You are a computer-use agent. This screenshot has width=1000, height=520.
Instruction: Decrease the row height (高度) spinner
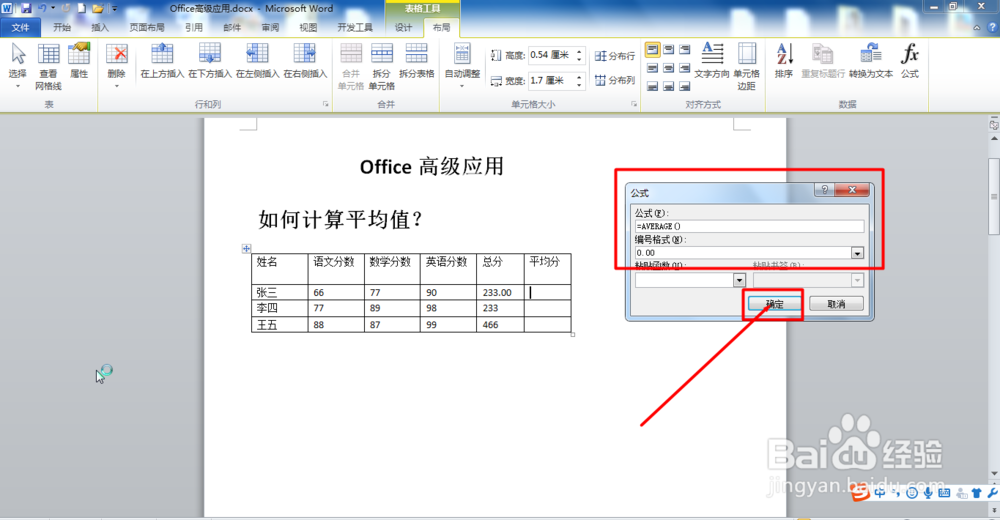[x=579, y=59]
